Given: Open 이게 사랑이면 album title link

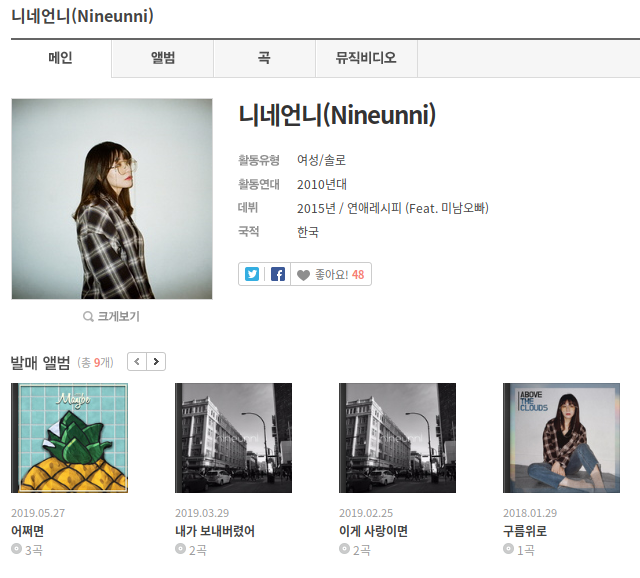Looking at the screenshot, I should point(373,531).
